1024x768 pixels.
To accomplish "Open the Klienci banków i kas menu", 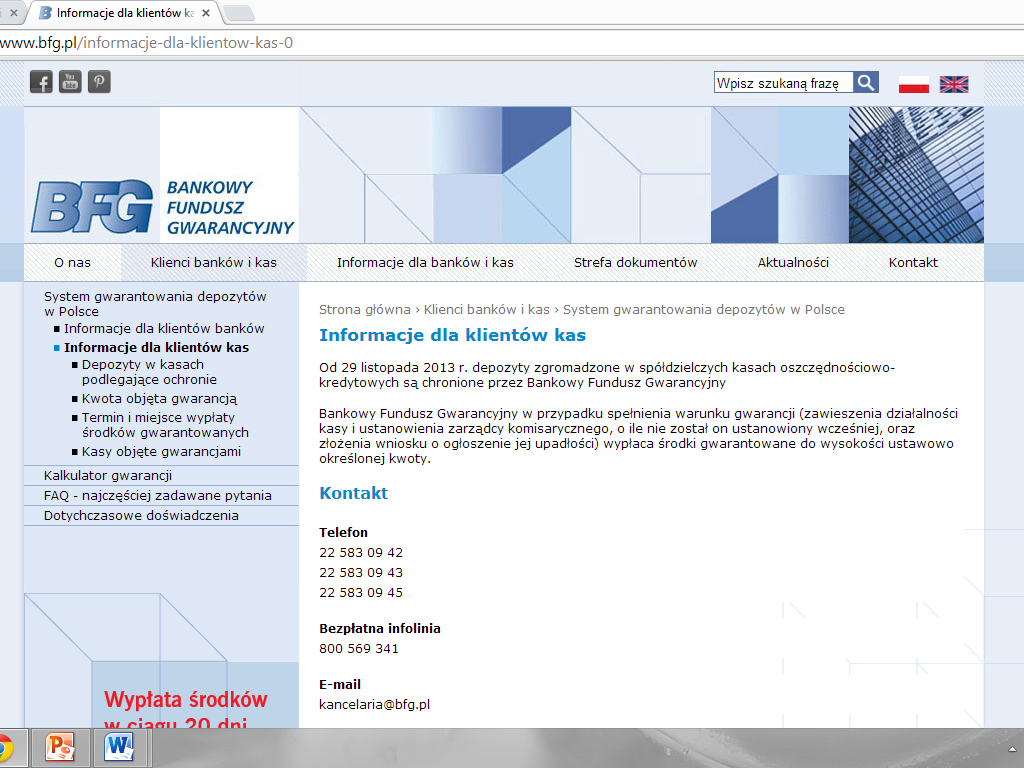I will [x=214, y=263].
